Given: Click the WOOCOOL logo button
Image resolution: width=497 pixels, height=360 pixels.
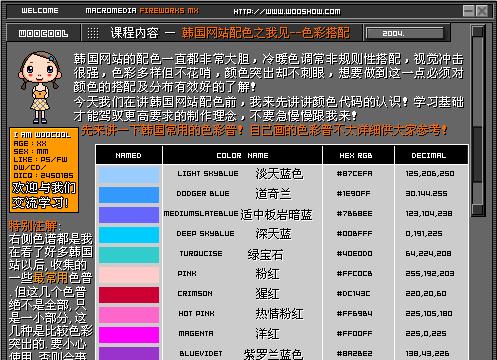Looking at the screenshot, I should 43,33.
